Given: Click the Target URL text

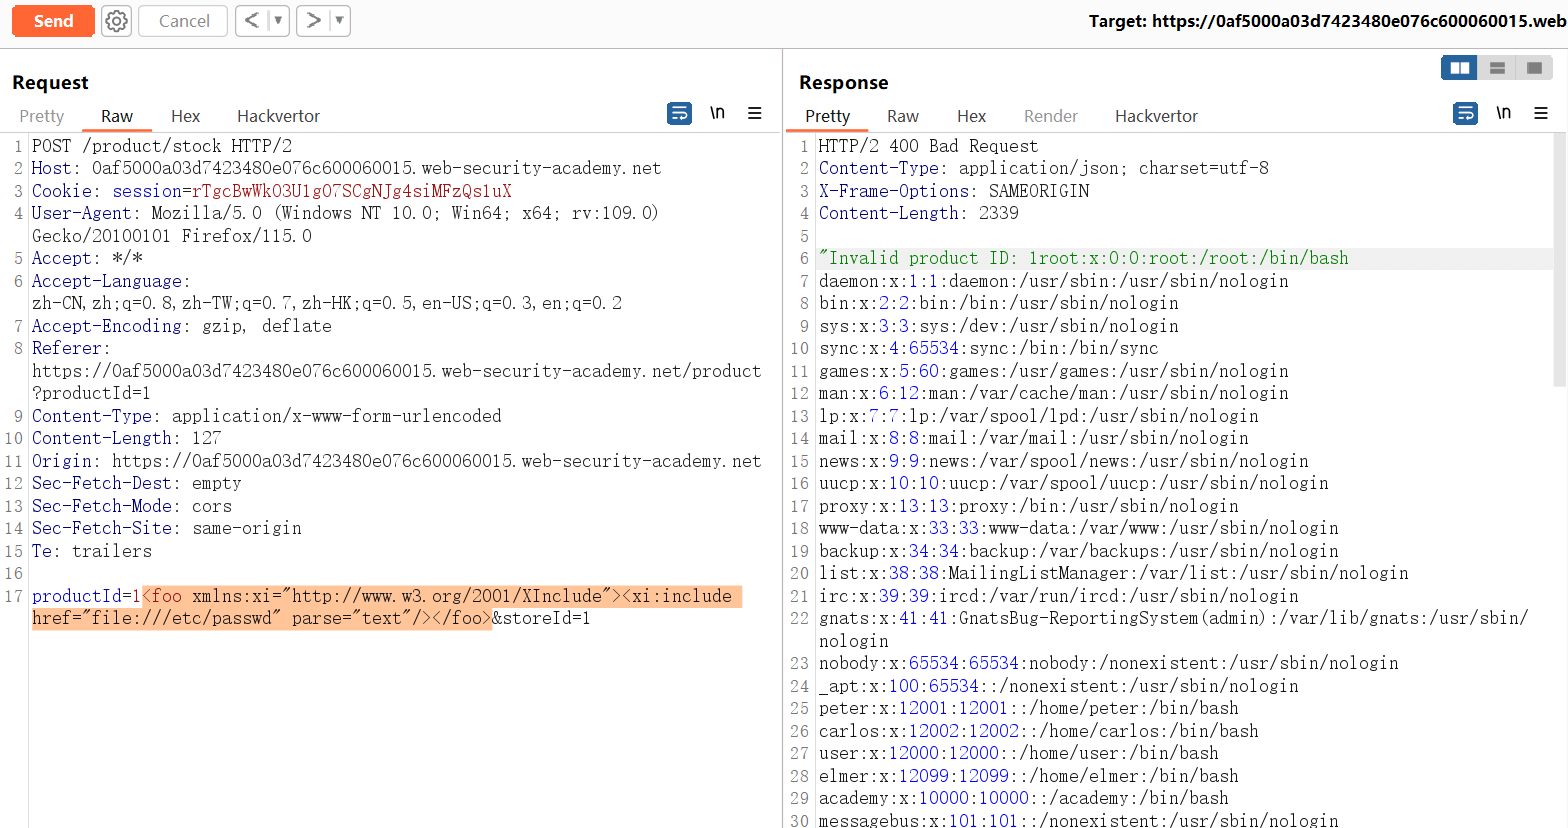Looking at the screenshot, I should [1328, 21].
